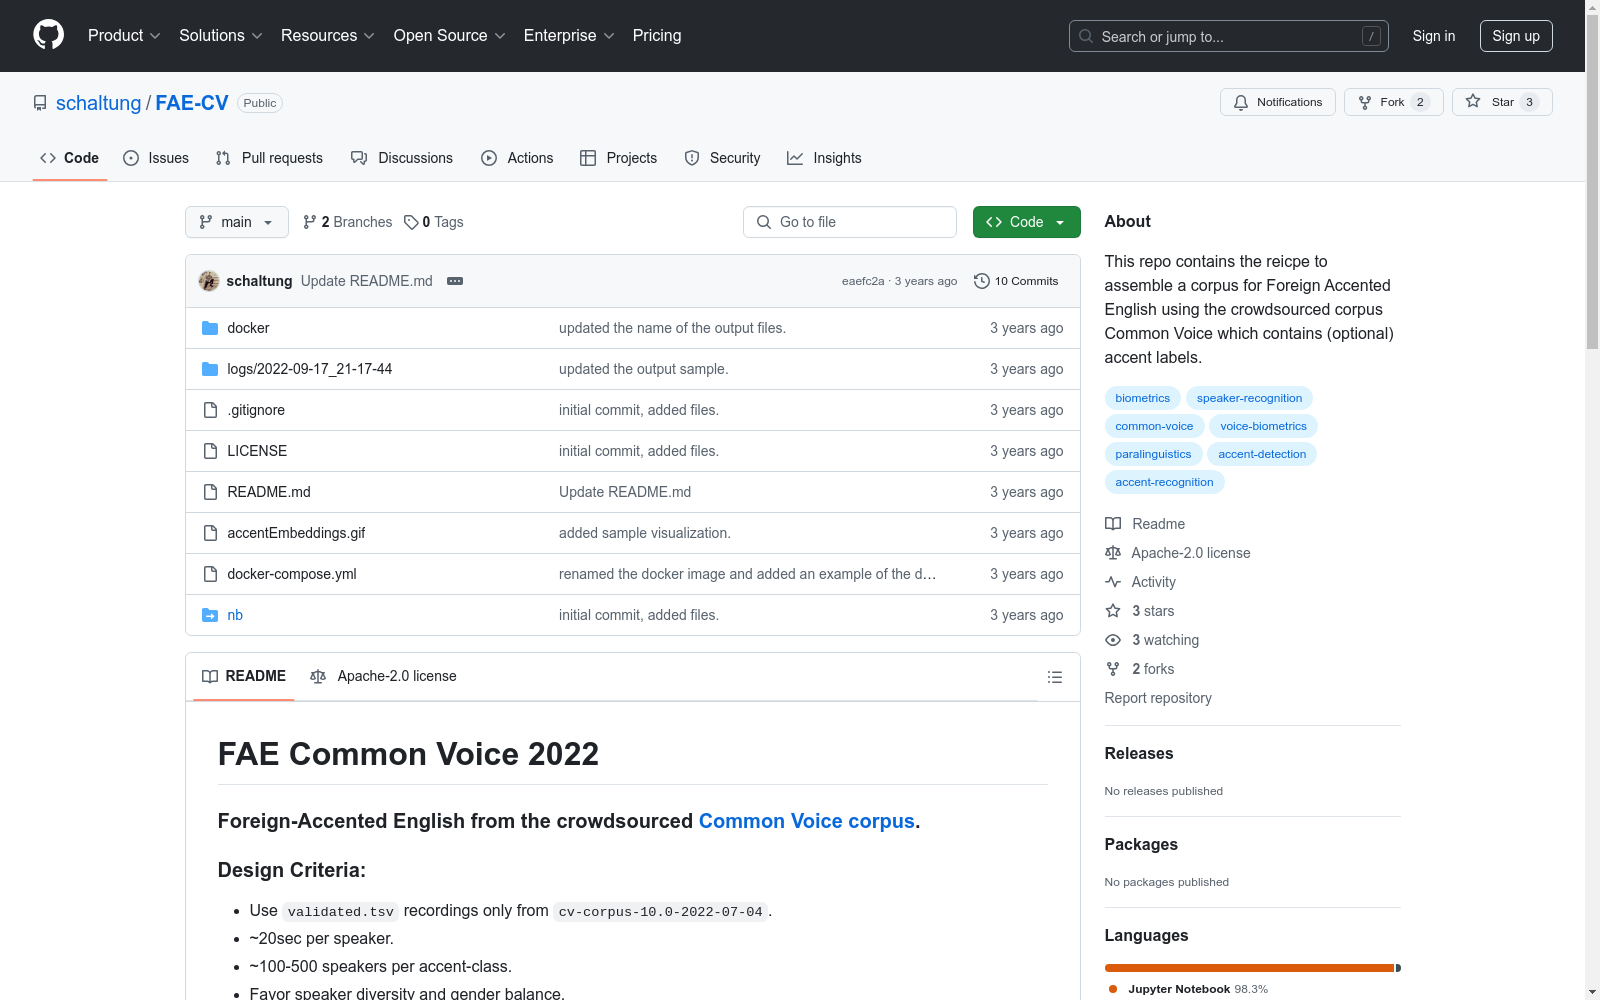1600x1000 pixels.
Task: Select the Apache-2.0 license tab in README panel
Action: point(383,677)
